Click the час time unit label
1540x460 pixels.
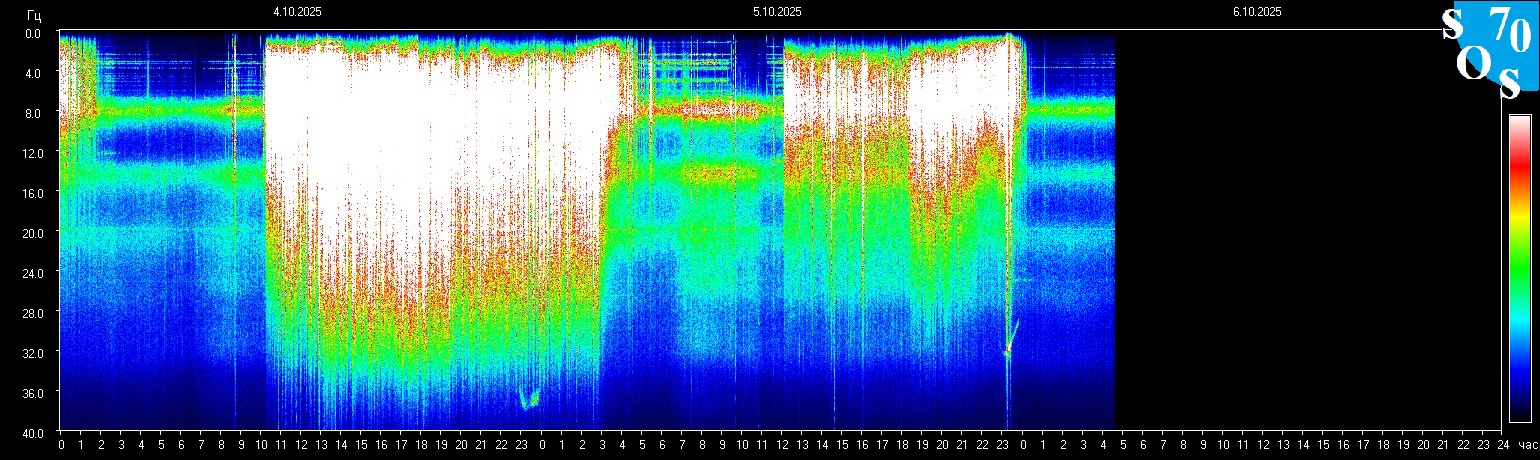coord(1526,444)
